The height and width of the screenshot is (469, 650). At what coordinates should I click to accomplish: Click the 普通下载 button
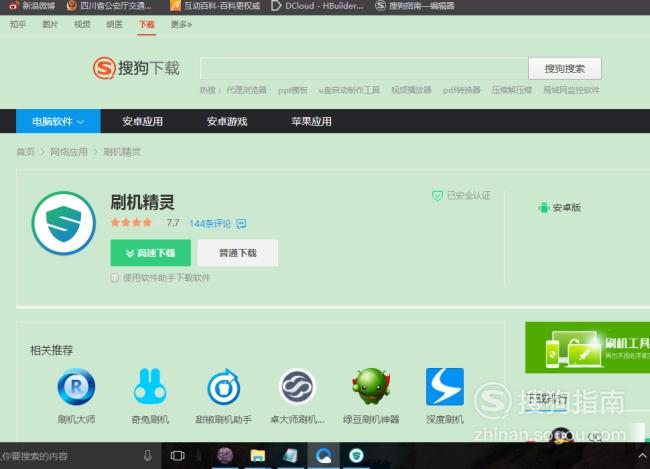coord(238,253)
